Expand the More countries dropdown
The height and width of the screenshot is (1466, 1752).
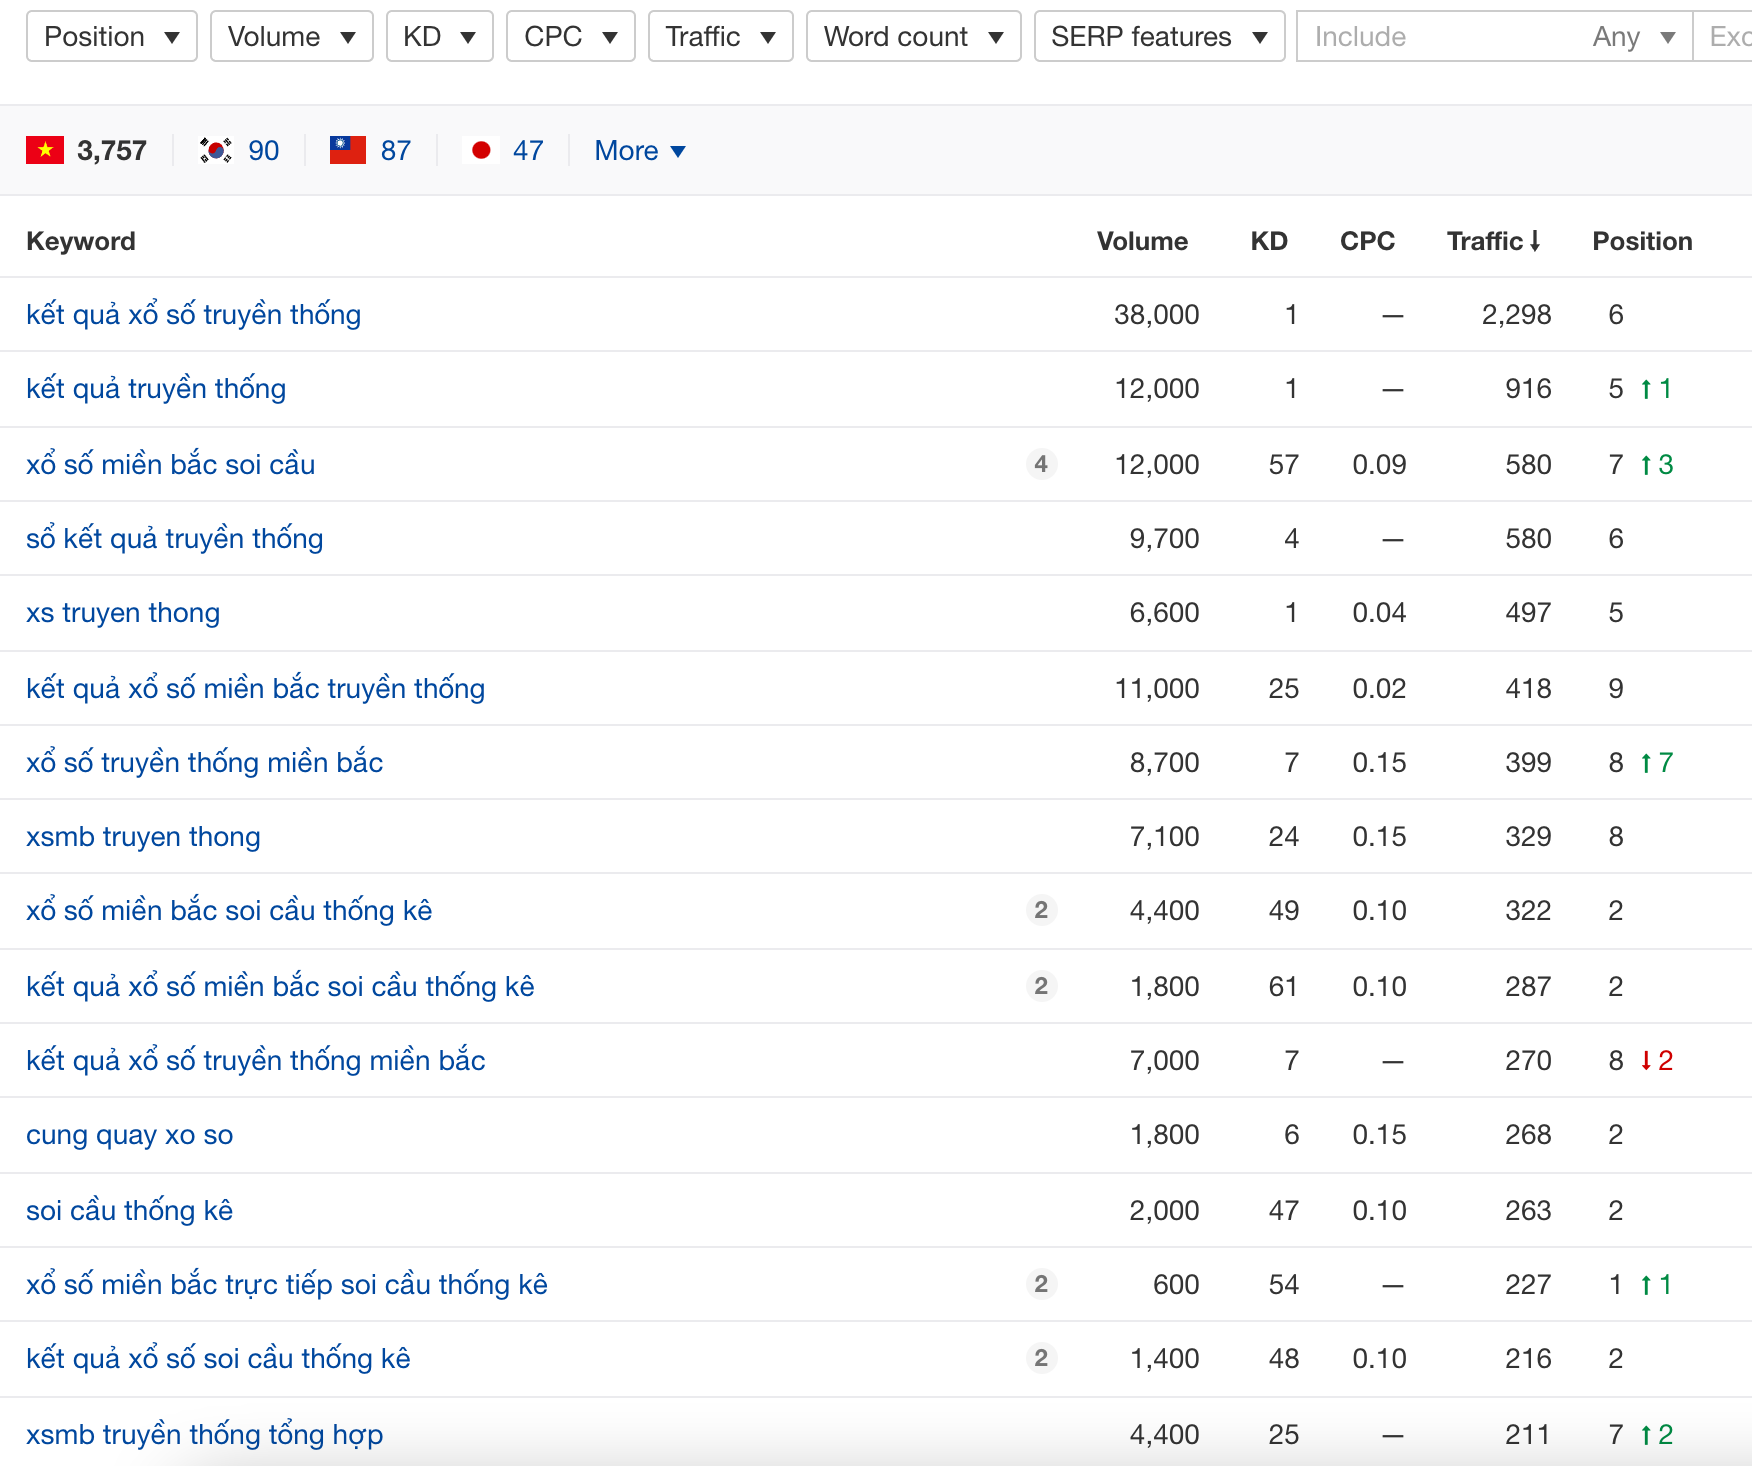click(640, 151)
